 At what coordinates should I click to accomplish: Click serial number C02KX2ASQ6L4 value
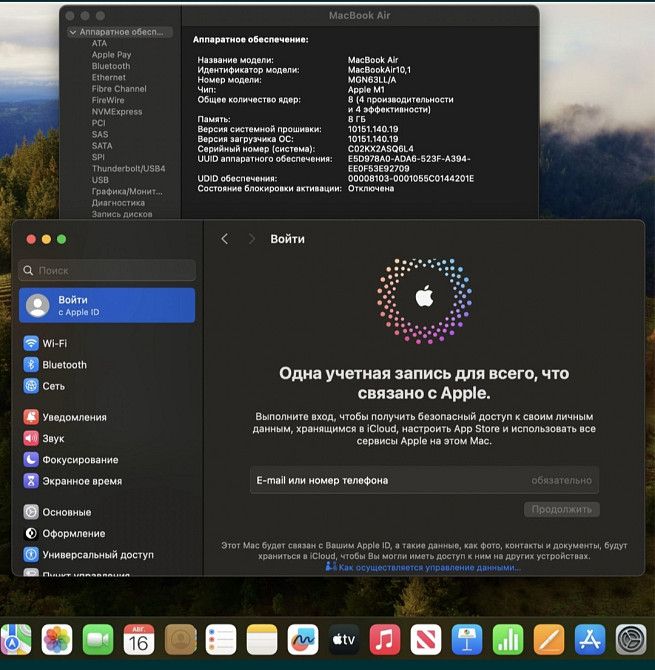(380, 149)
